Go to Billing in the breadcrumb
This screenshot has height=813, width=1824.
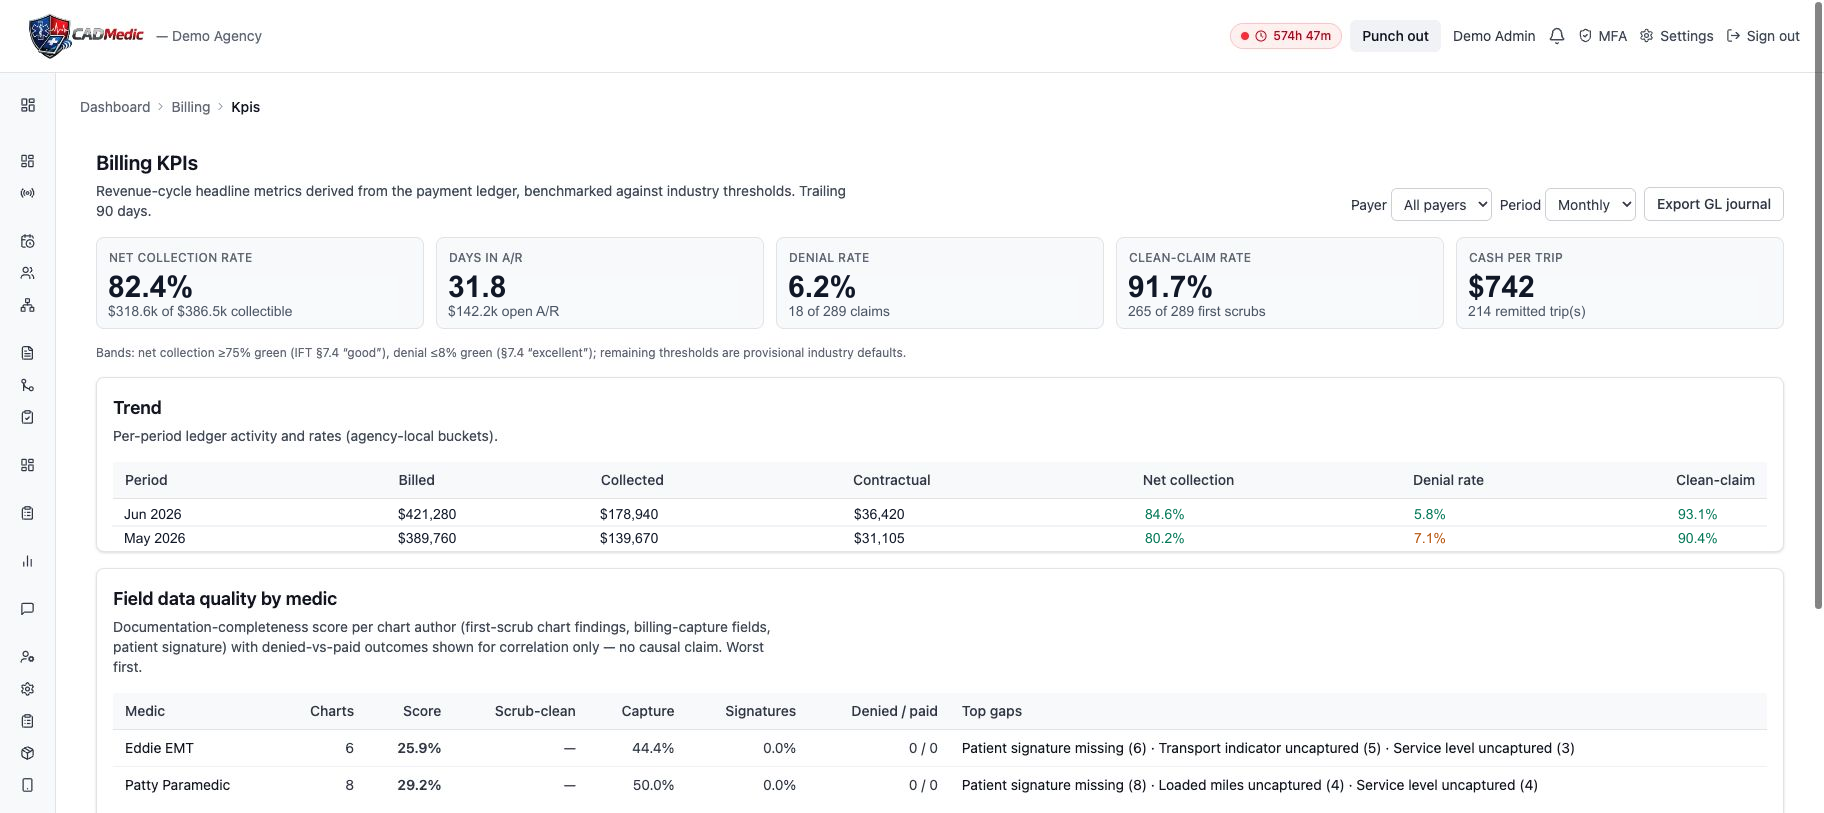click(191, 107)
